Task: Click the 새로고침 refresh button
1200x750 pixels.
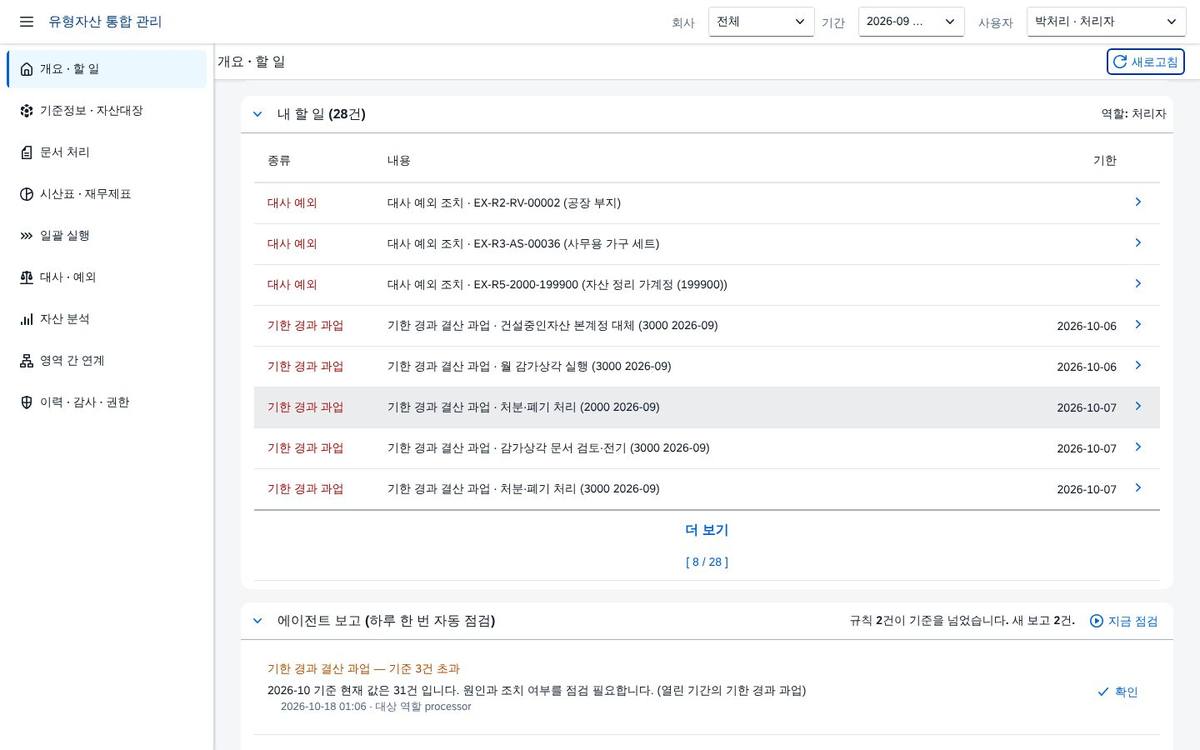Action: 1145,62
